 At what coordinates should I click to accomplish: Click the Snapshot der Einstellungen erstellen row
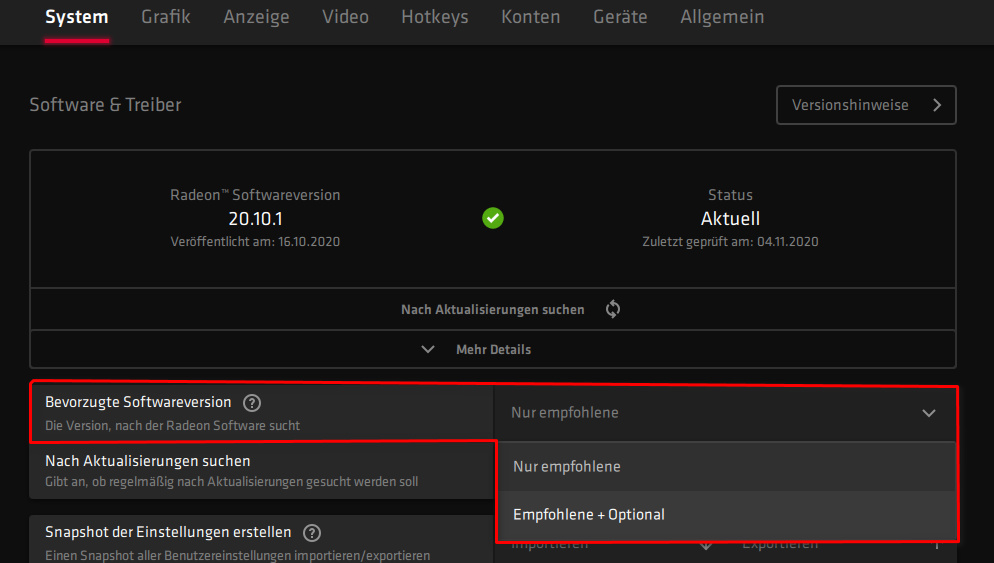[x=262, y=539]
